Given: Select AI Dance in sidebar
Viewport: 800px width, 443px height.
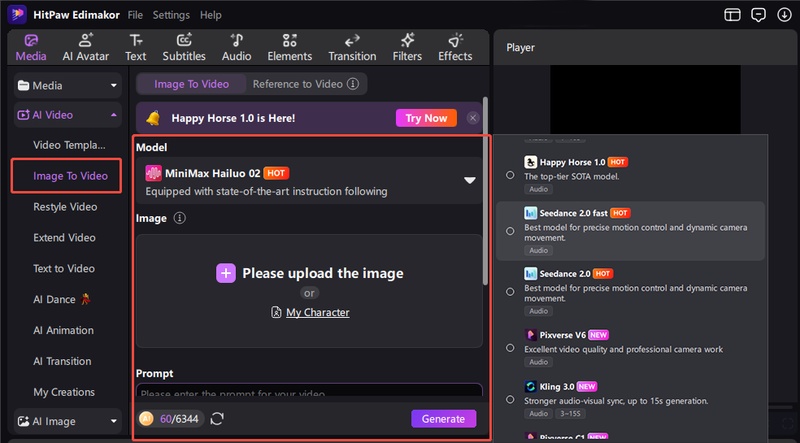Looking at the screenshot, I should (x=62, y=300).
